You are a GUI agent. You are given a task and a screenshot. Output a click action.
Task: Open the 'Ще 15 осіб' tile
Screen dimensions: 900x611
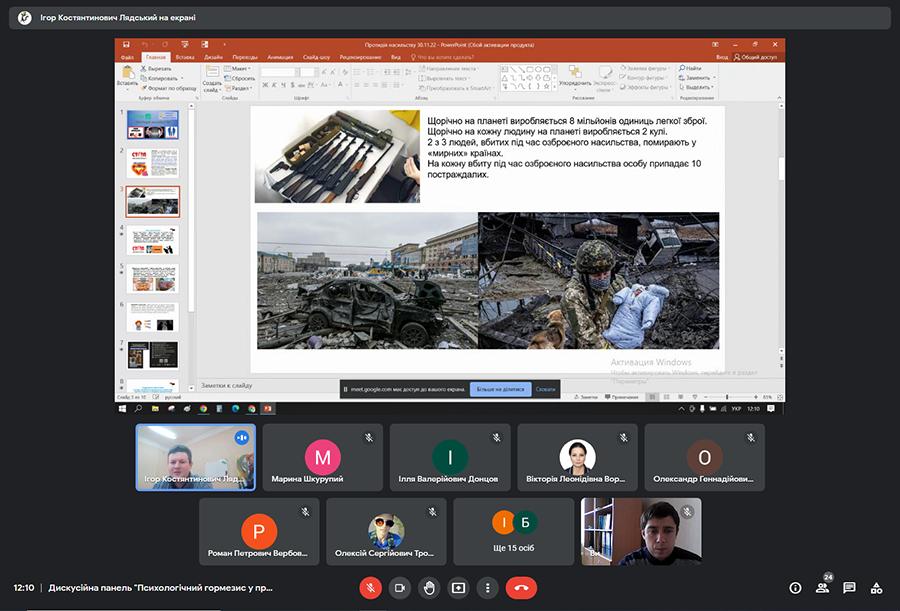[x=513, y=532]
